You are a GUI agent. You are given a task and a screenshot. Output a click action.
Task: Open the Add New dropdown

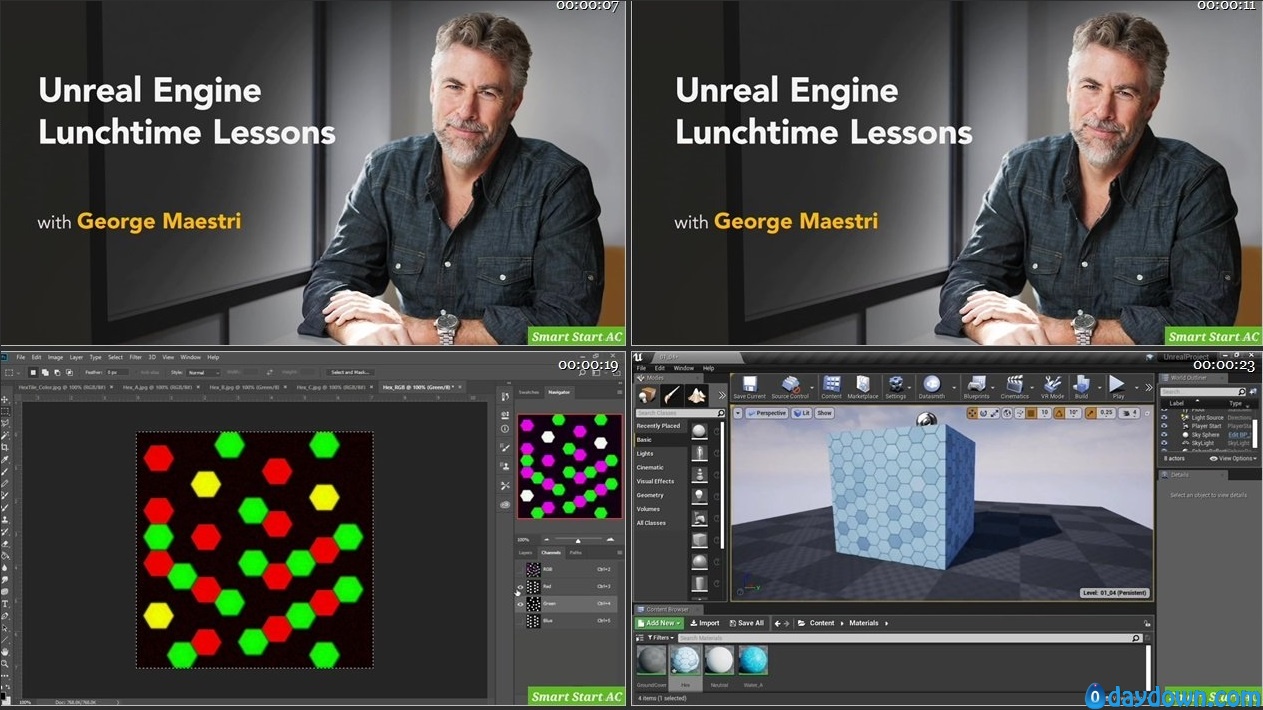[660, 623]
